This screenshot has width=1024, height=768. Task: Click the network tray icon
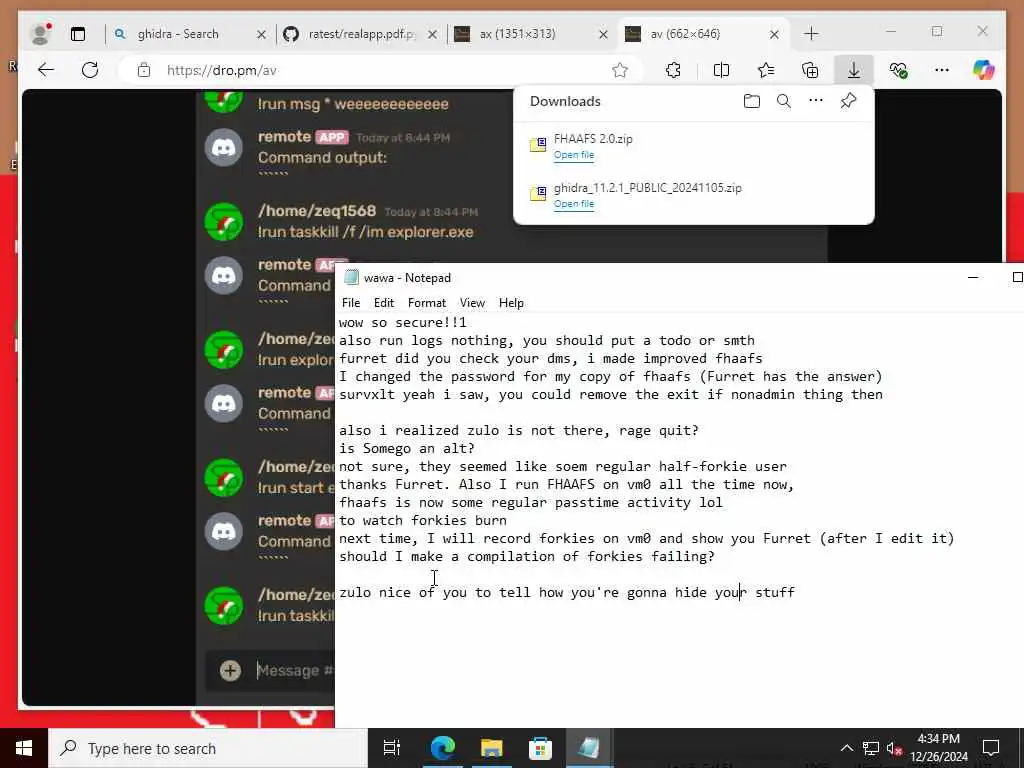tap(871, 748)
